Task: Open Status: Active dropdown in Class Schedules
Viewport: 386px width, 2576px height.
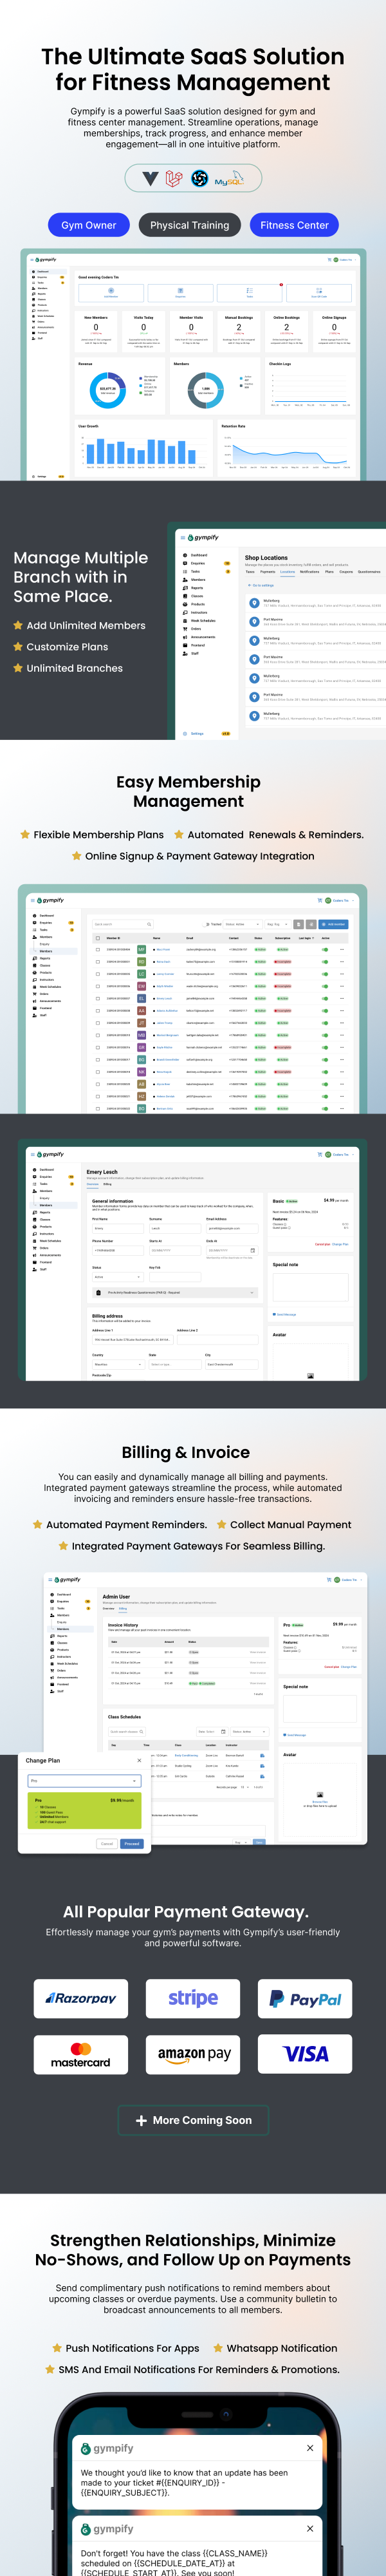Action: click(x=249, y=1731)
